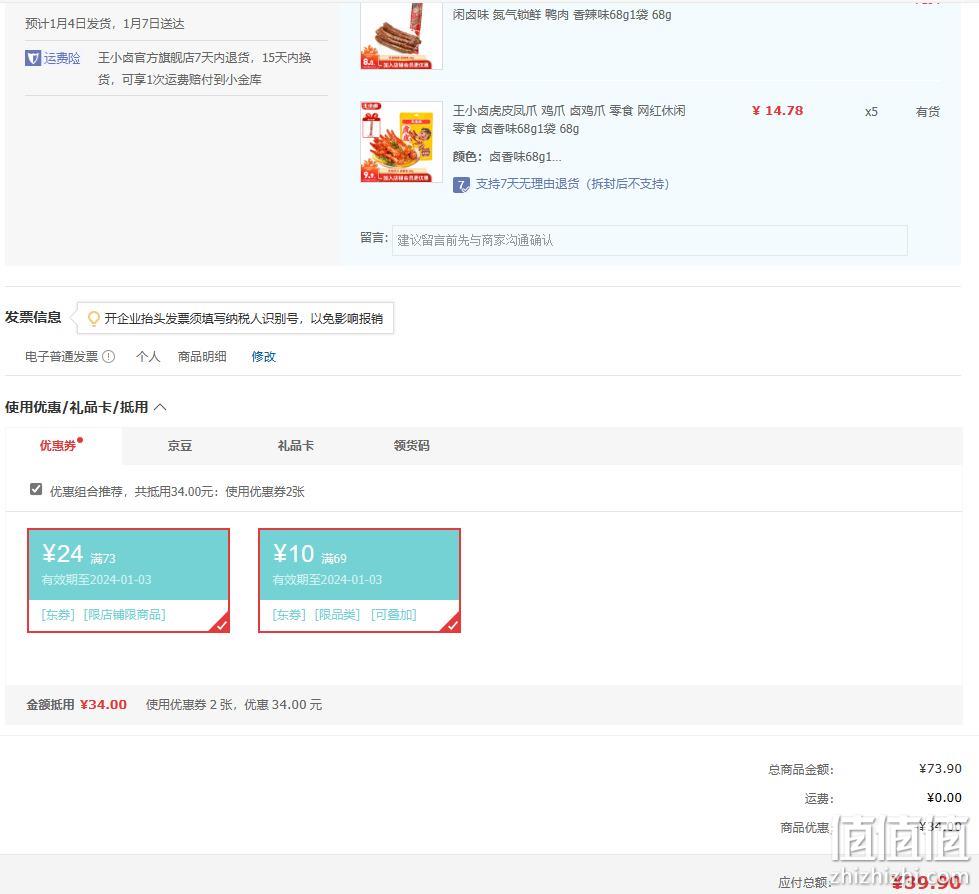979x894 pixels.
Task: Click the x5 quantity text
Action: (x=871, y=112)
